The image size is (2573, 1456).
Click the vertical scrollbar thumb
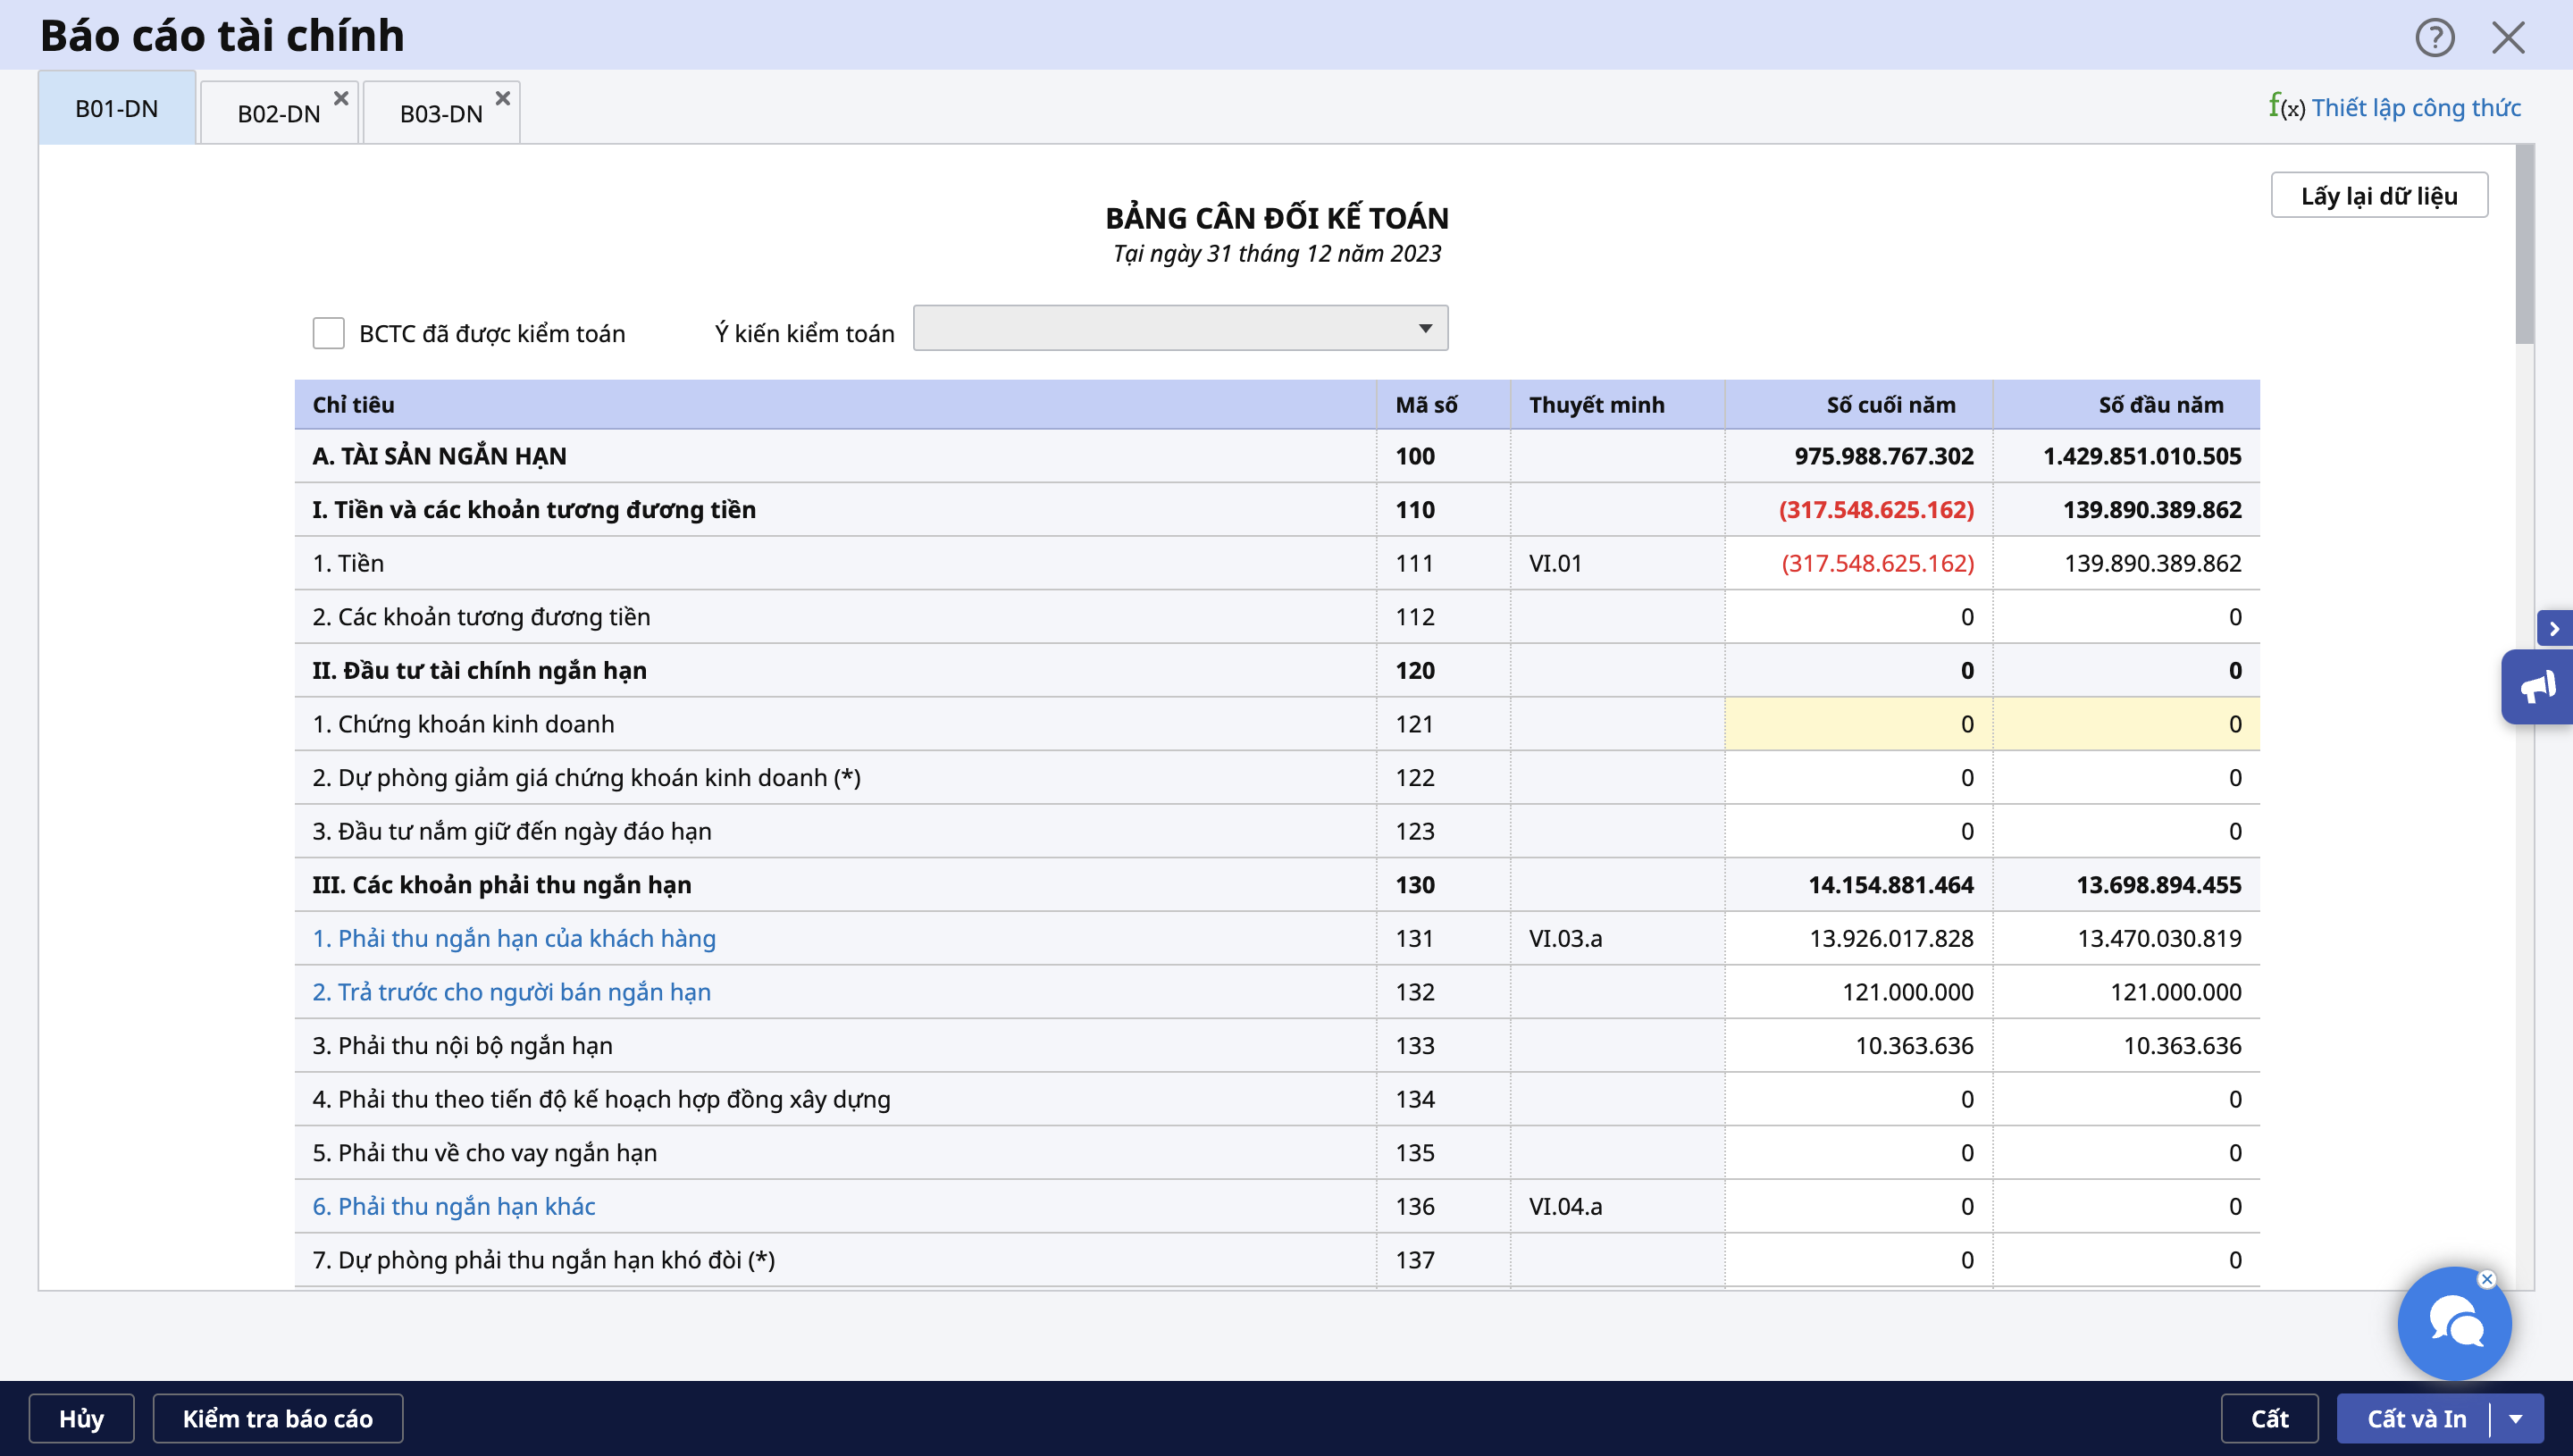(x=2524, y=245)
